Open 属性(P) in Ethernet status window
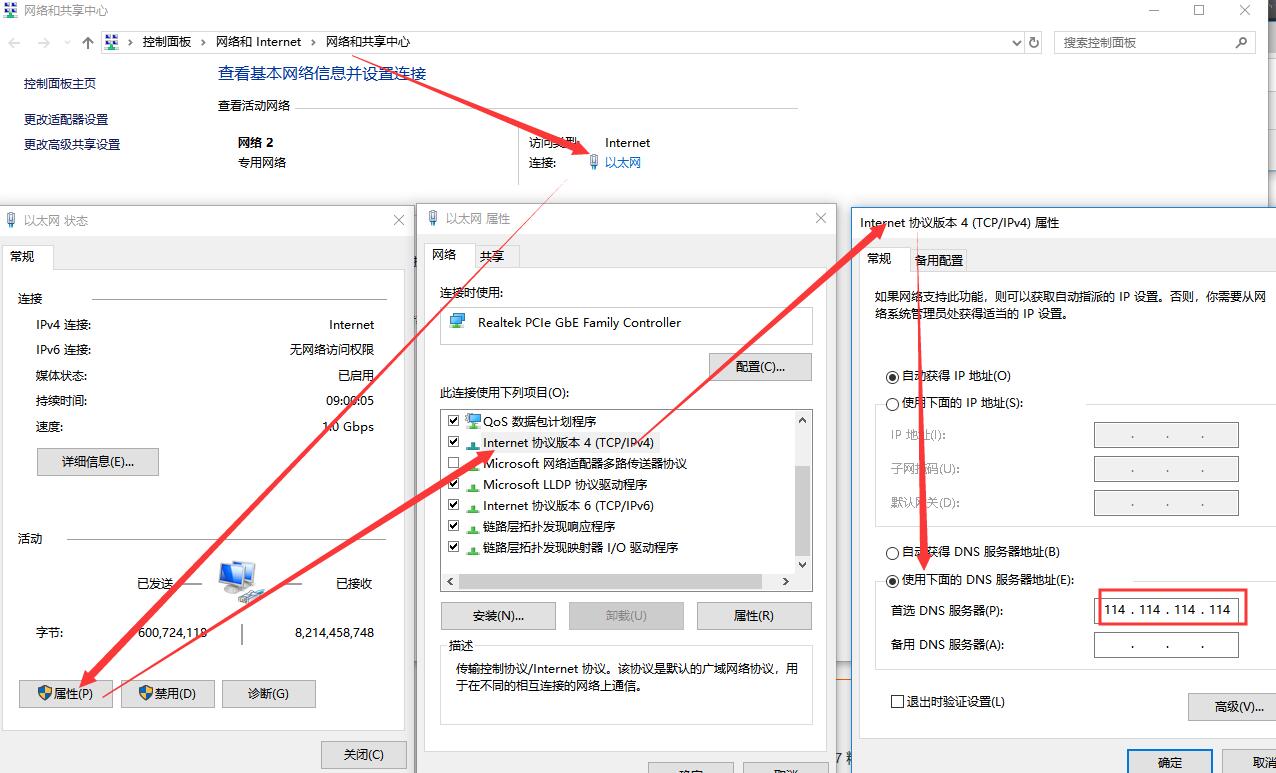This screenshot has height=773, width=1276. [x=66, y=694]
